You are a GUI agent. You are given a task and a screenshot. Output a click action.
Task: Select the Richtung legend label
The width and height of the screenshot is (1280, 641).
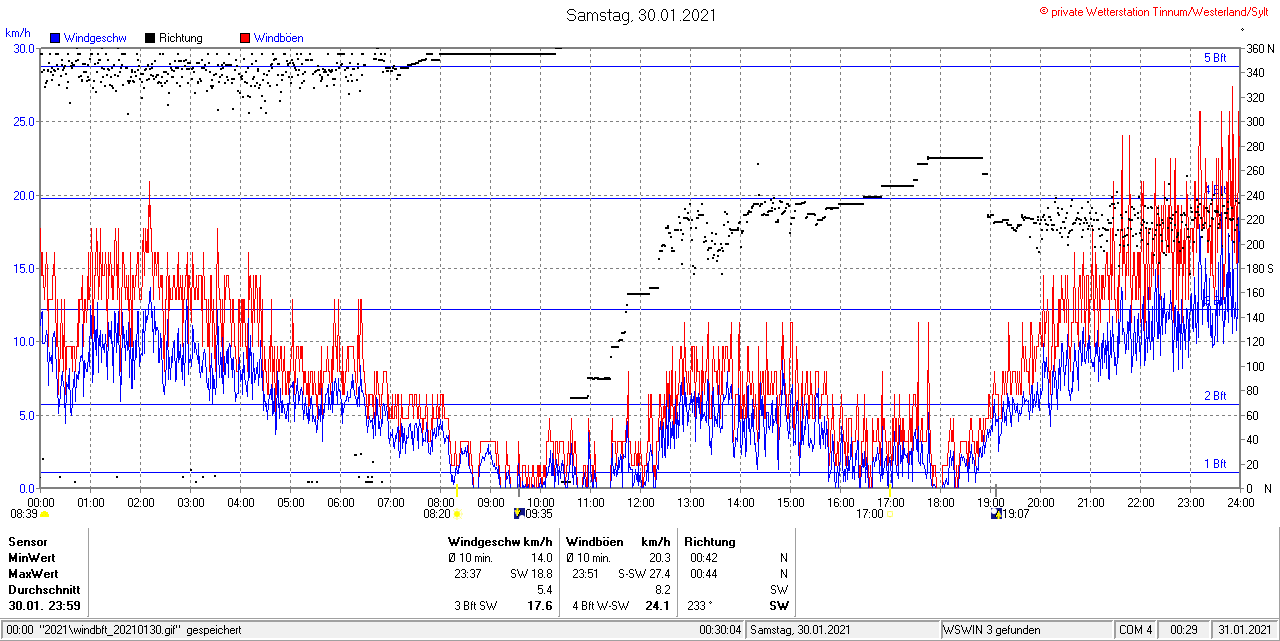[181, 38]
